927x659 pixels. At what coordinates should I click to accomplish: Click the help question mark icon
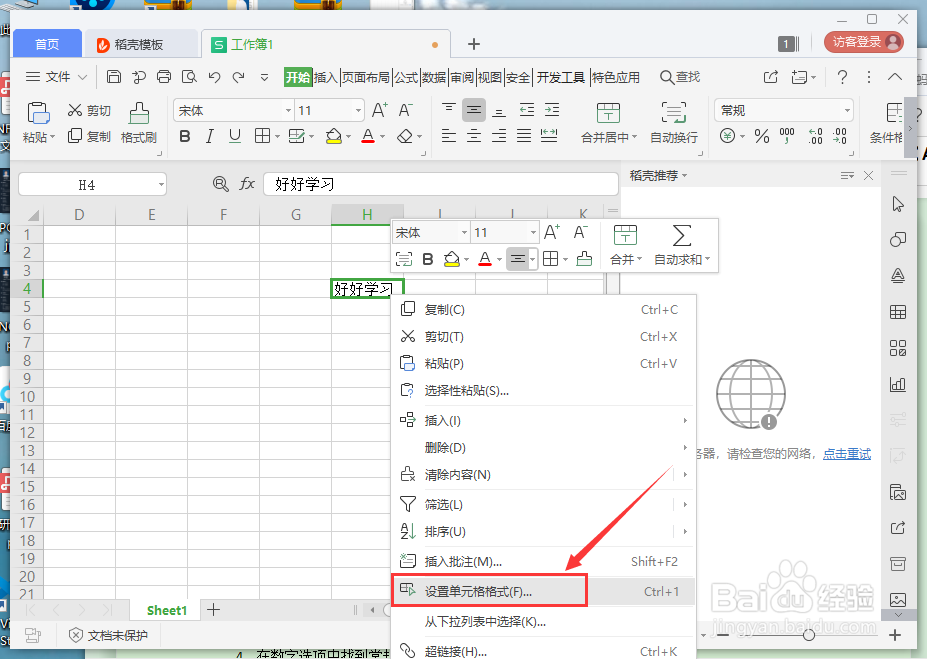click(x=842, y=77)
